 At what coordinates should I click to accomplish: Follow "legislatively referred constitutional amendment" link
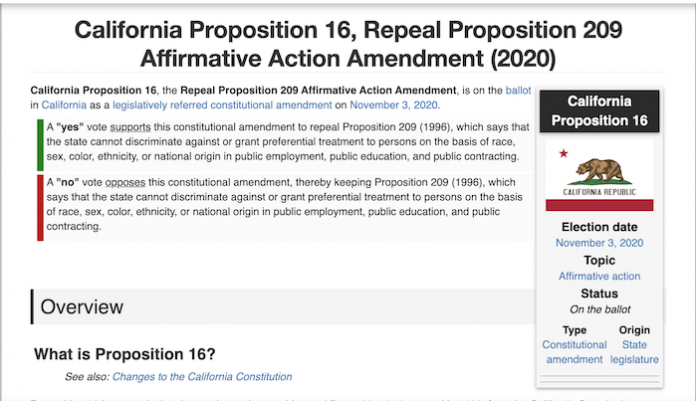coord(222,105)
